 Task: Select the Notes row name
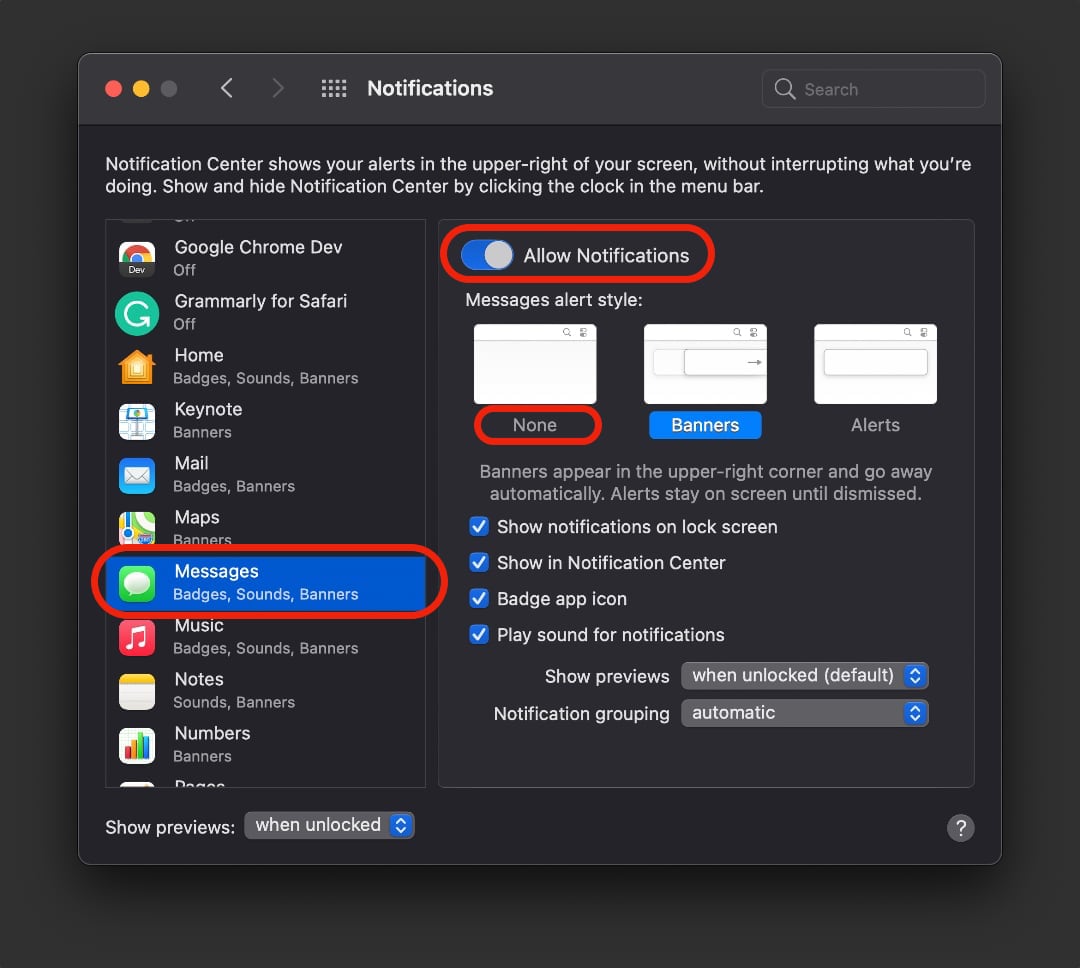(x=199, y=679)
